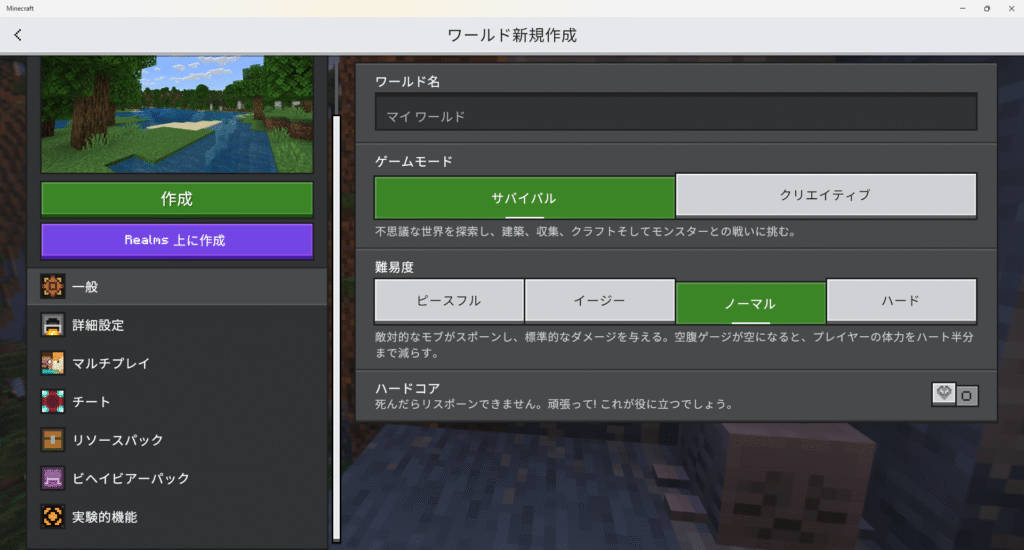Open the 実験的機能 tab
The width and height of the screenshot is (1024, 550).
(177, 517)
